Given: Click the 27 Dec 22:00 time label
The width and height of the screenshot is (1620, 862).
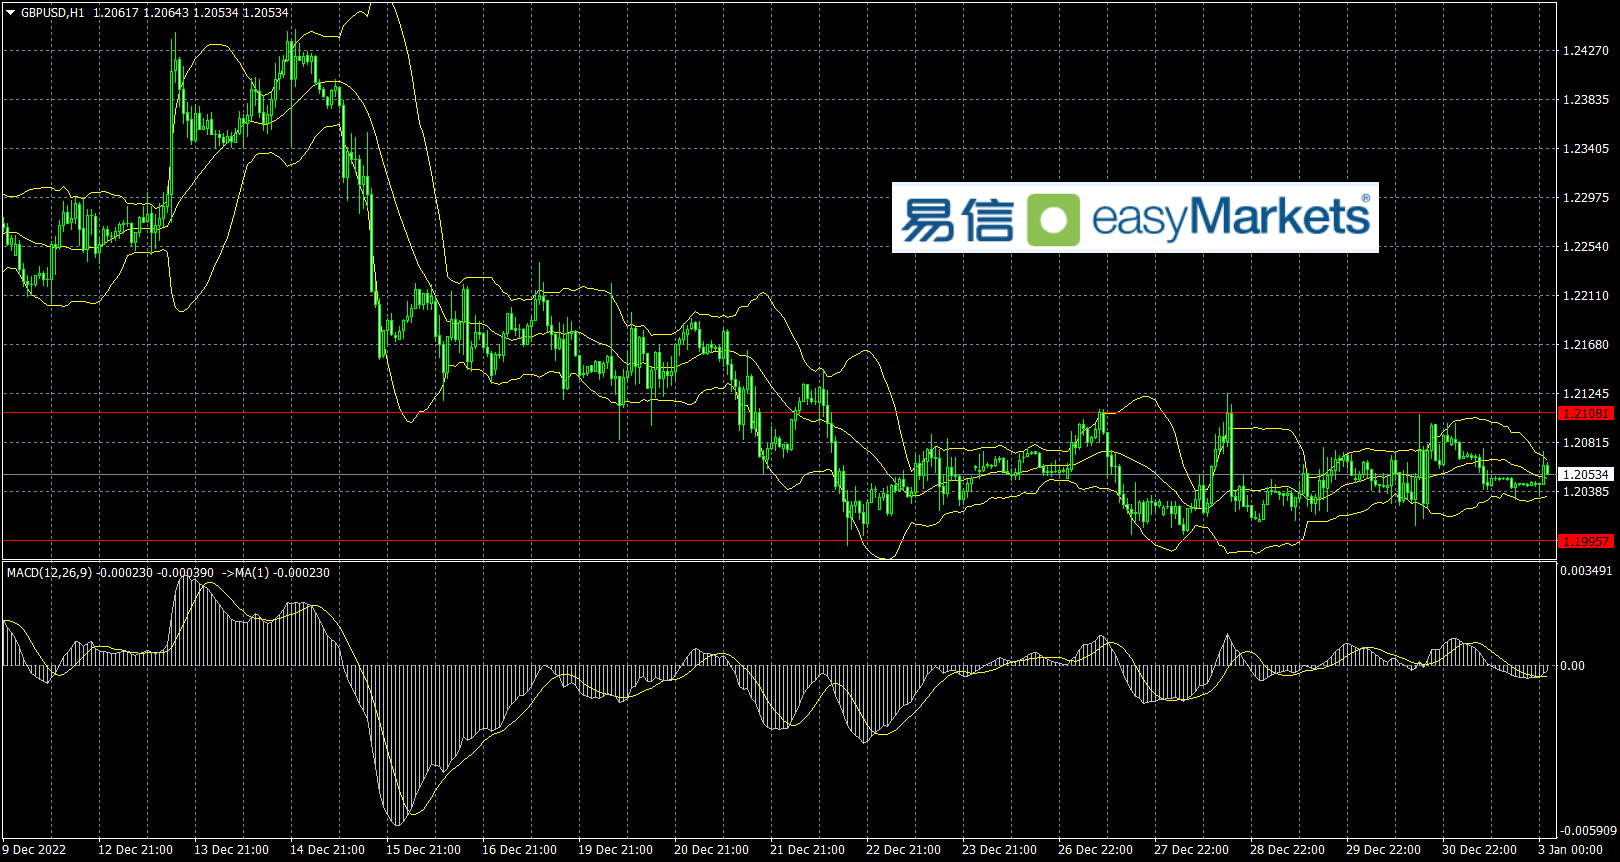Looking at the screenshot, I should pyautogui.click(x=1191, y=850).
